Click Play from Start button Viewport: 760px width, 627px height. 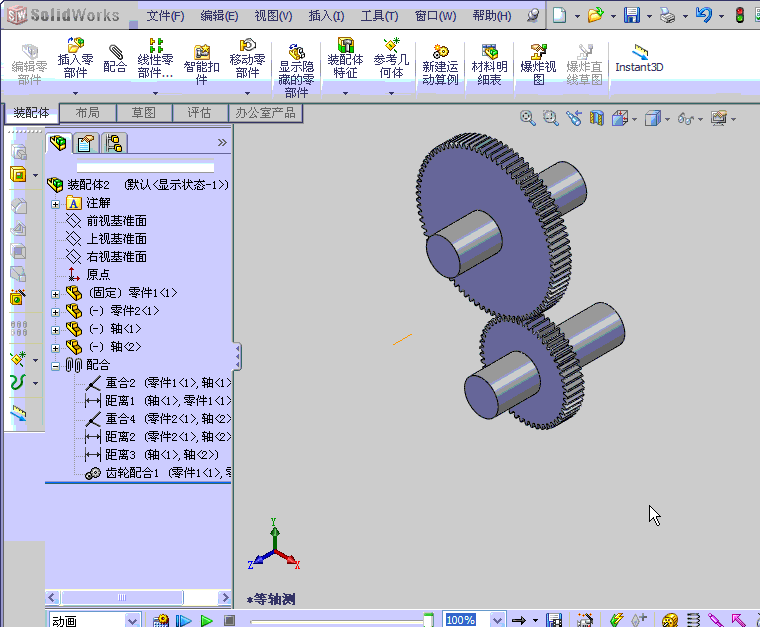coord(184,620)
